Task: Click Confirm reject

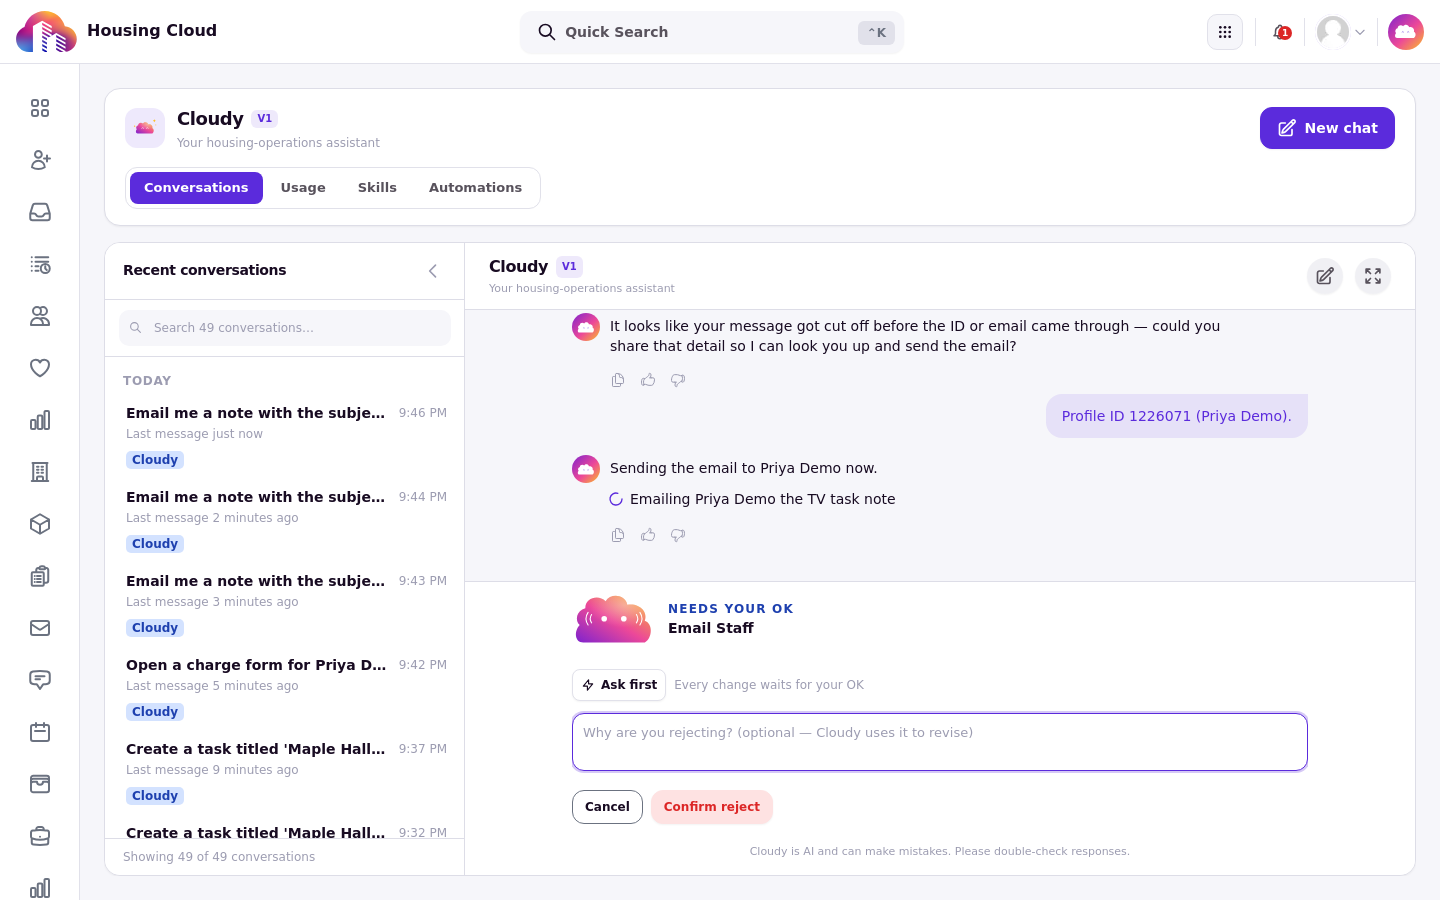Action: click(712, 807)
